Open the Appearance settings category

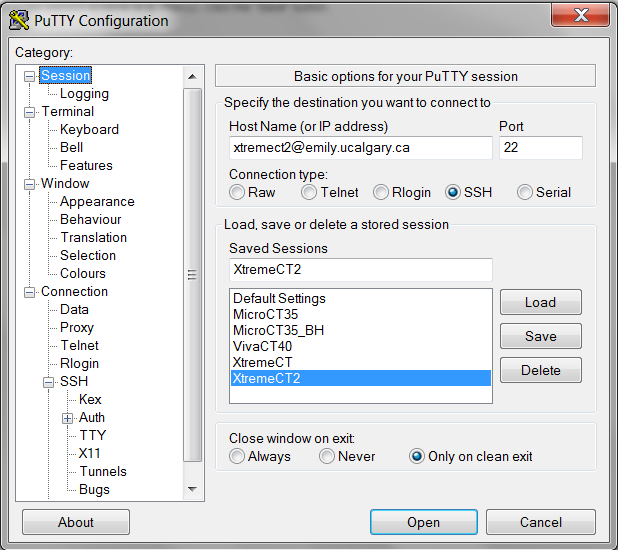pos(97,201)
